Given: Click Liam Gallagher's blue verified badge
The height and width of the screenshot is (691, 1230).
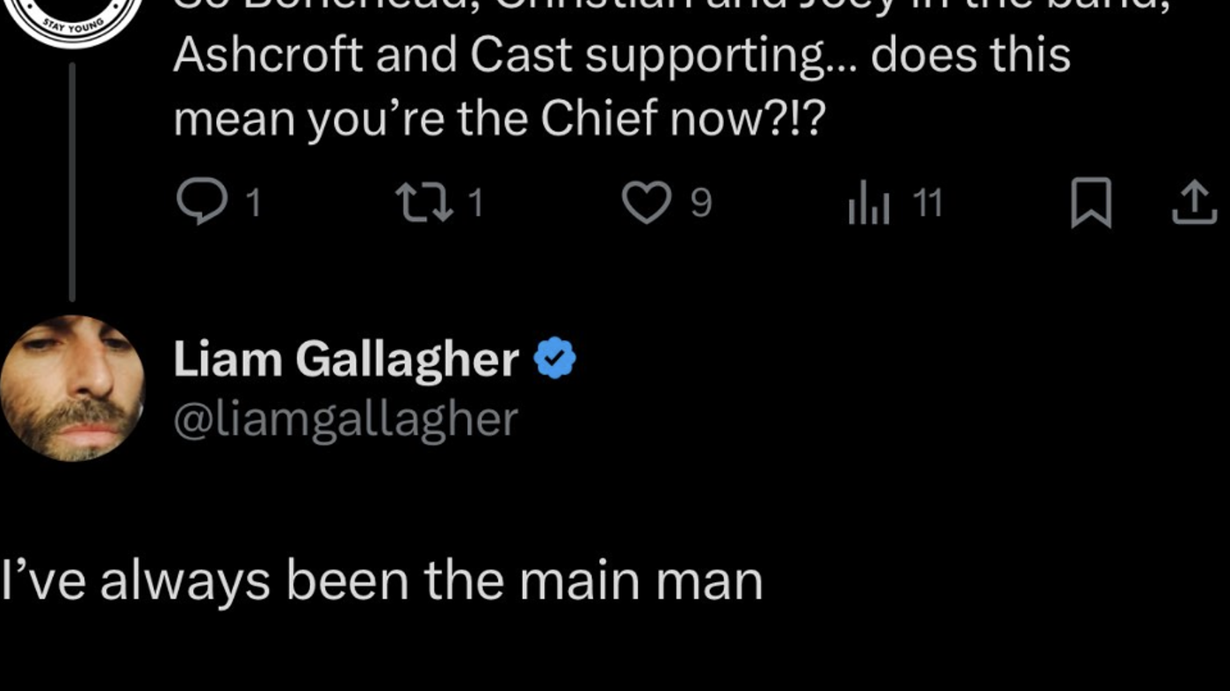Looking at the screenshot, I should [555, 358].
